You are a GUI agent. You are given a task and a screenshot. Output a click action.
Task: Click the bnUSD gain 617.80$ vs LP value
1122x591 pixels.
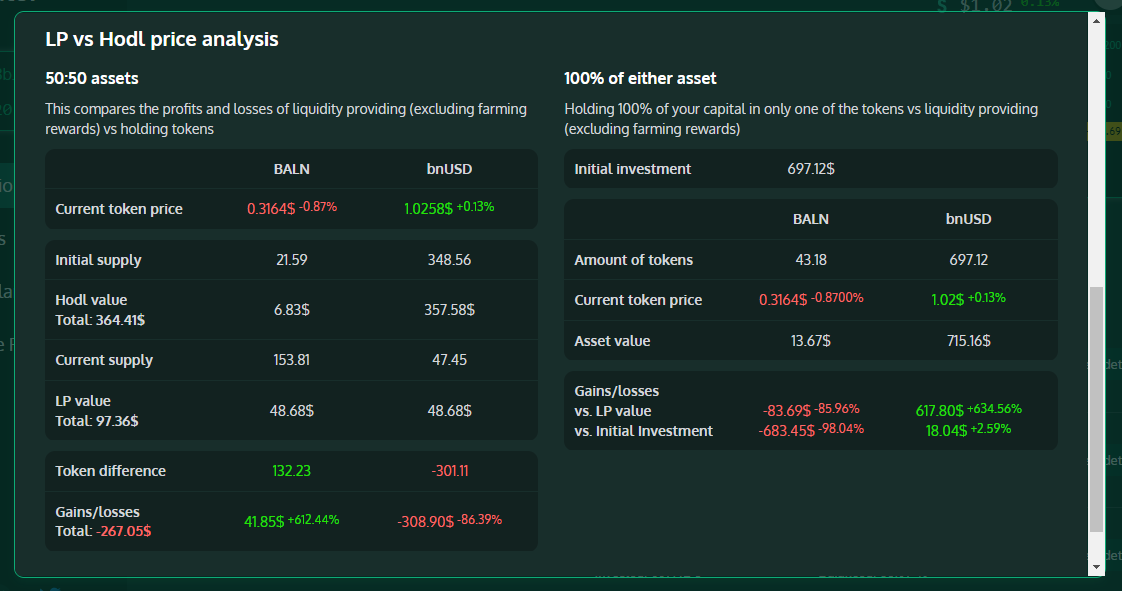click(939, 410)
